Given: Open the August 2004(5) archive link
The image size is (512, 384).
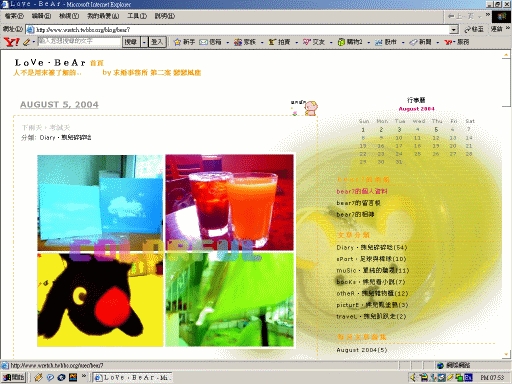Looking at the screenshot, I should [x=362, y=350].
